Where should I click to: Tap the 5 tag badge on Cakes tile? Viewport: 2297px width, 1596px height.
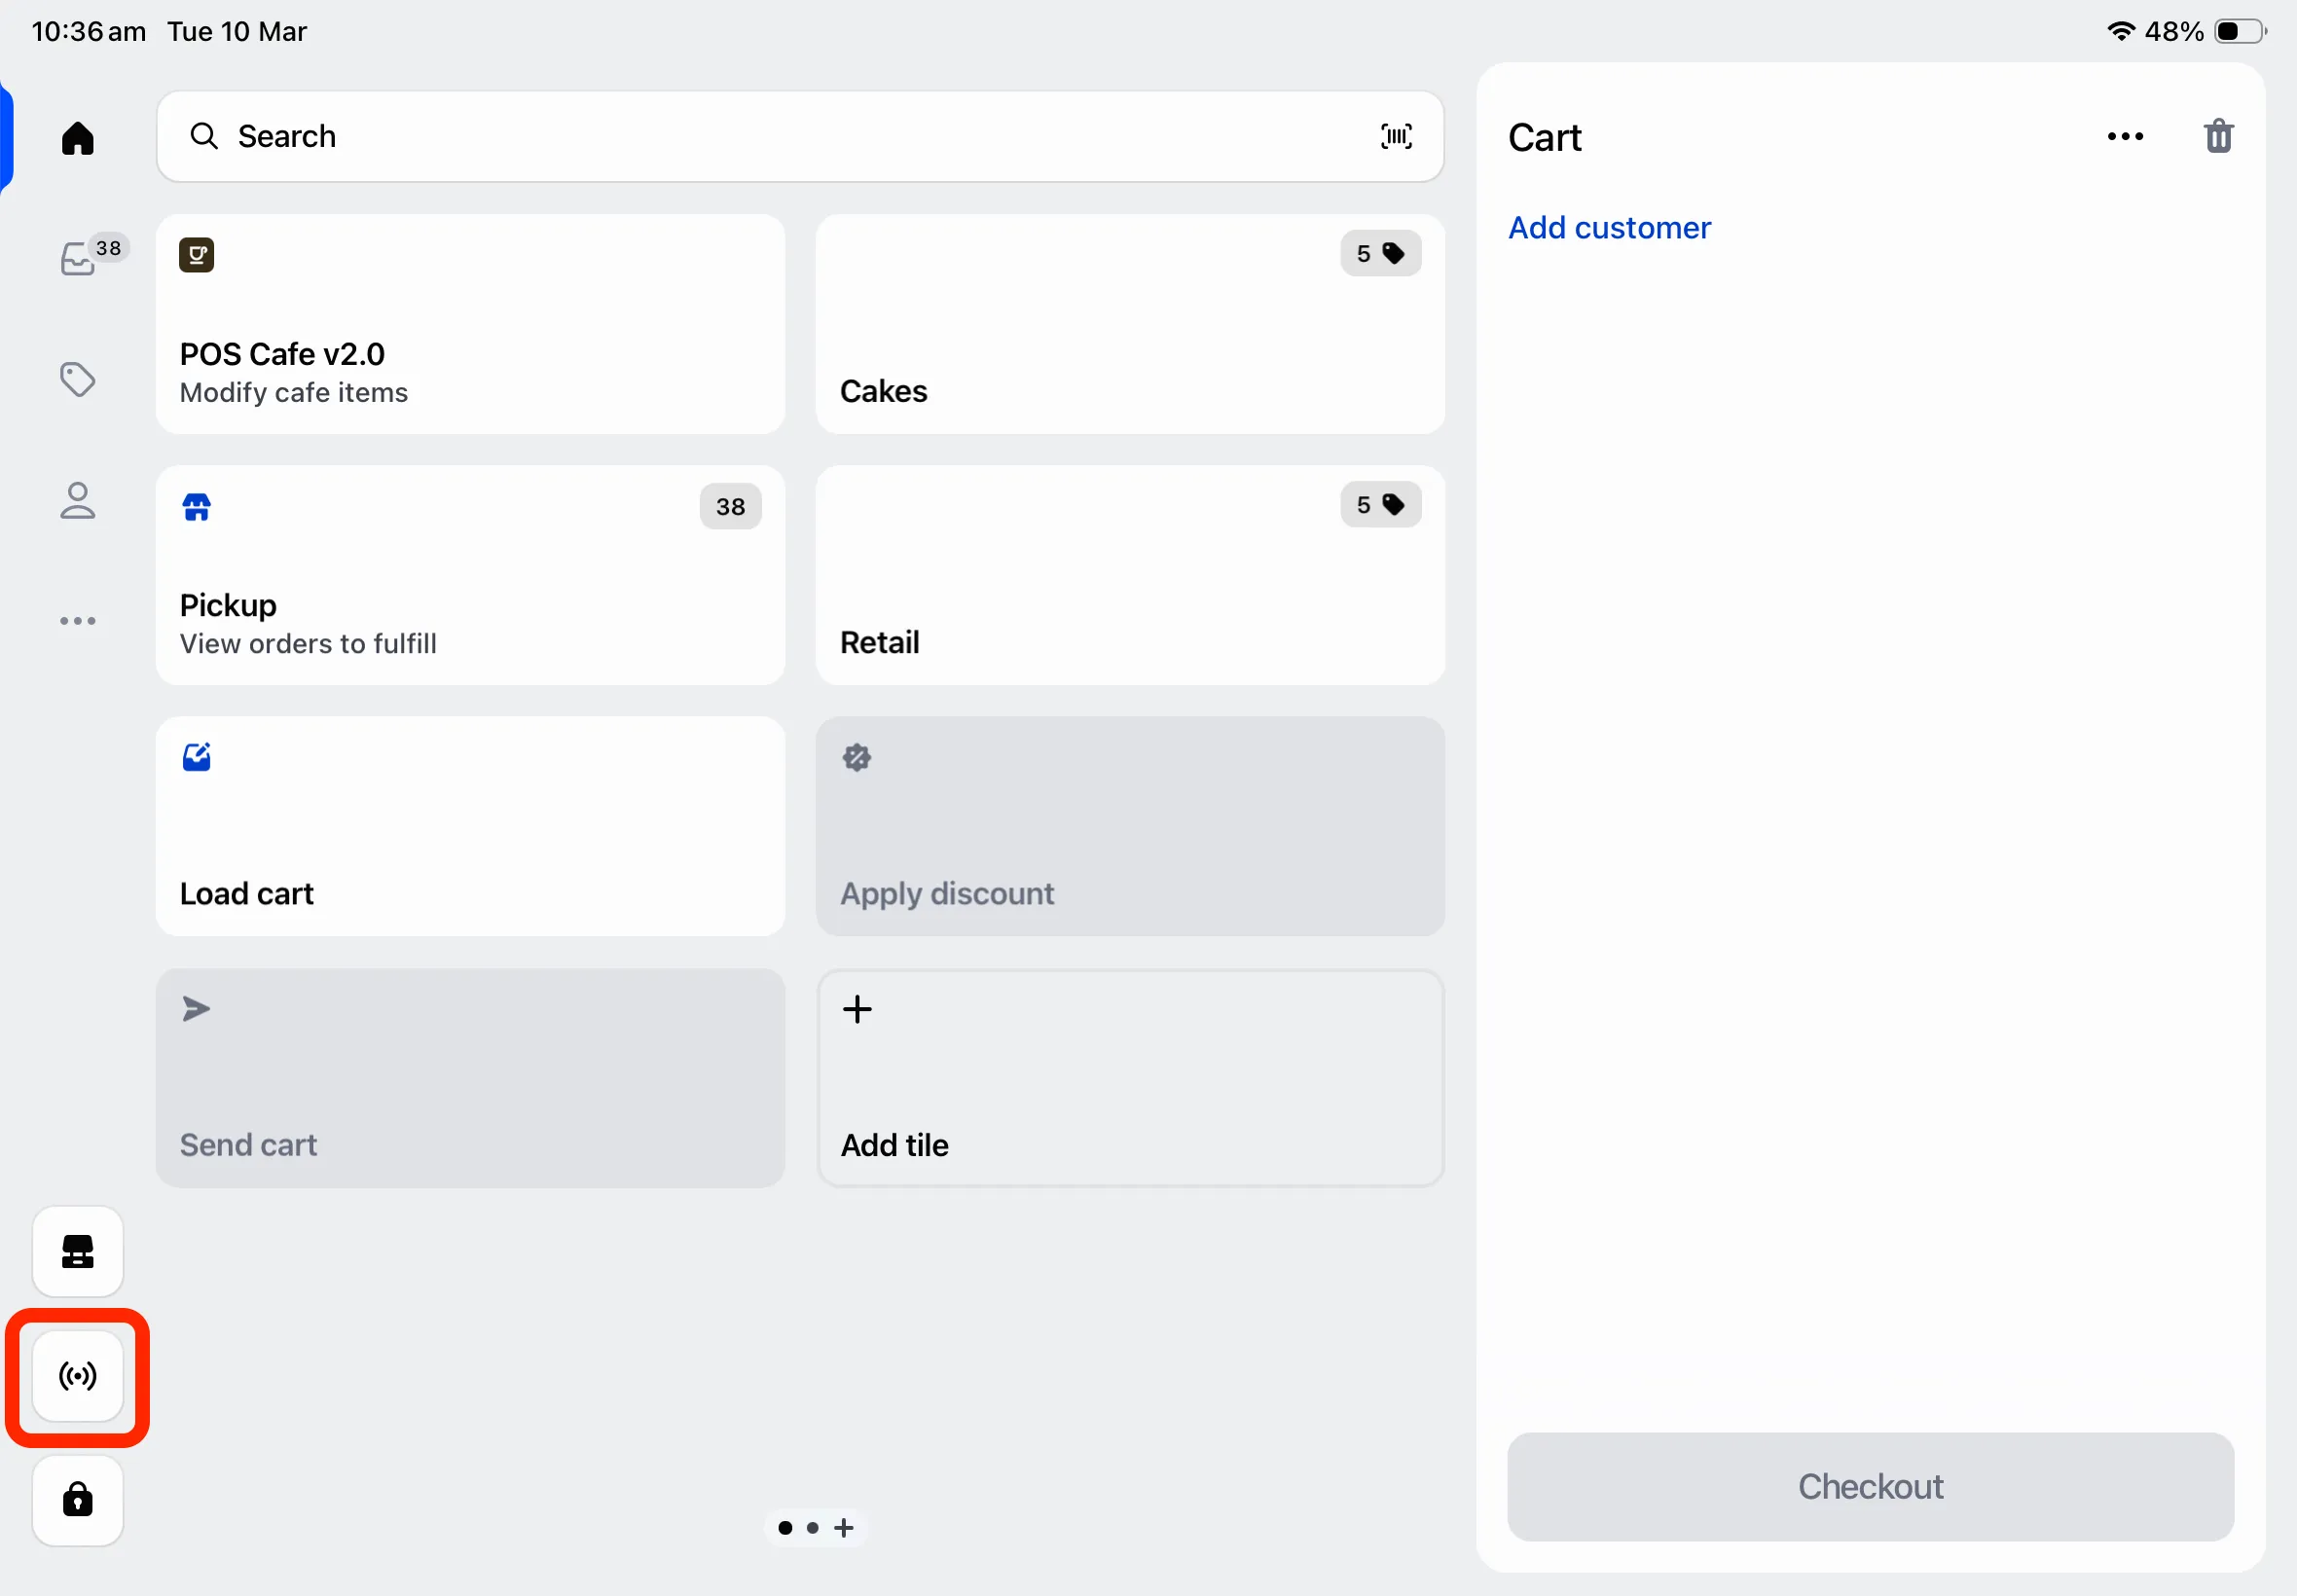pos(1380,253)
